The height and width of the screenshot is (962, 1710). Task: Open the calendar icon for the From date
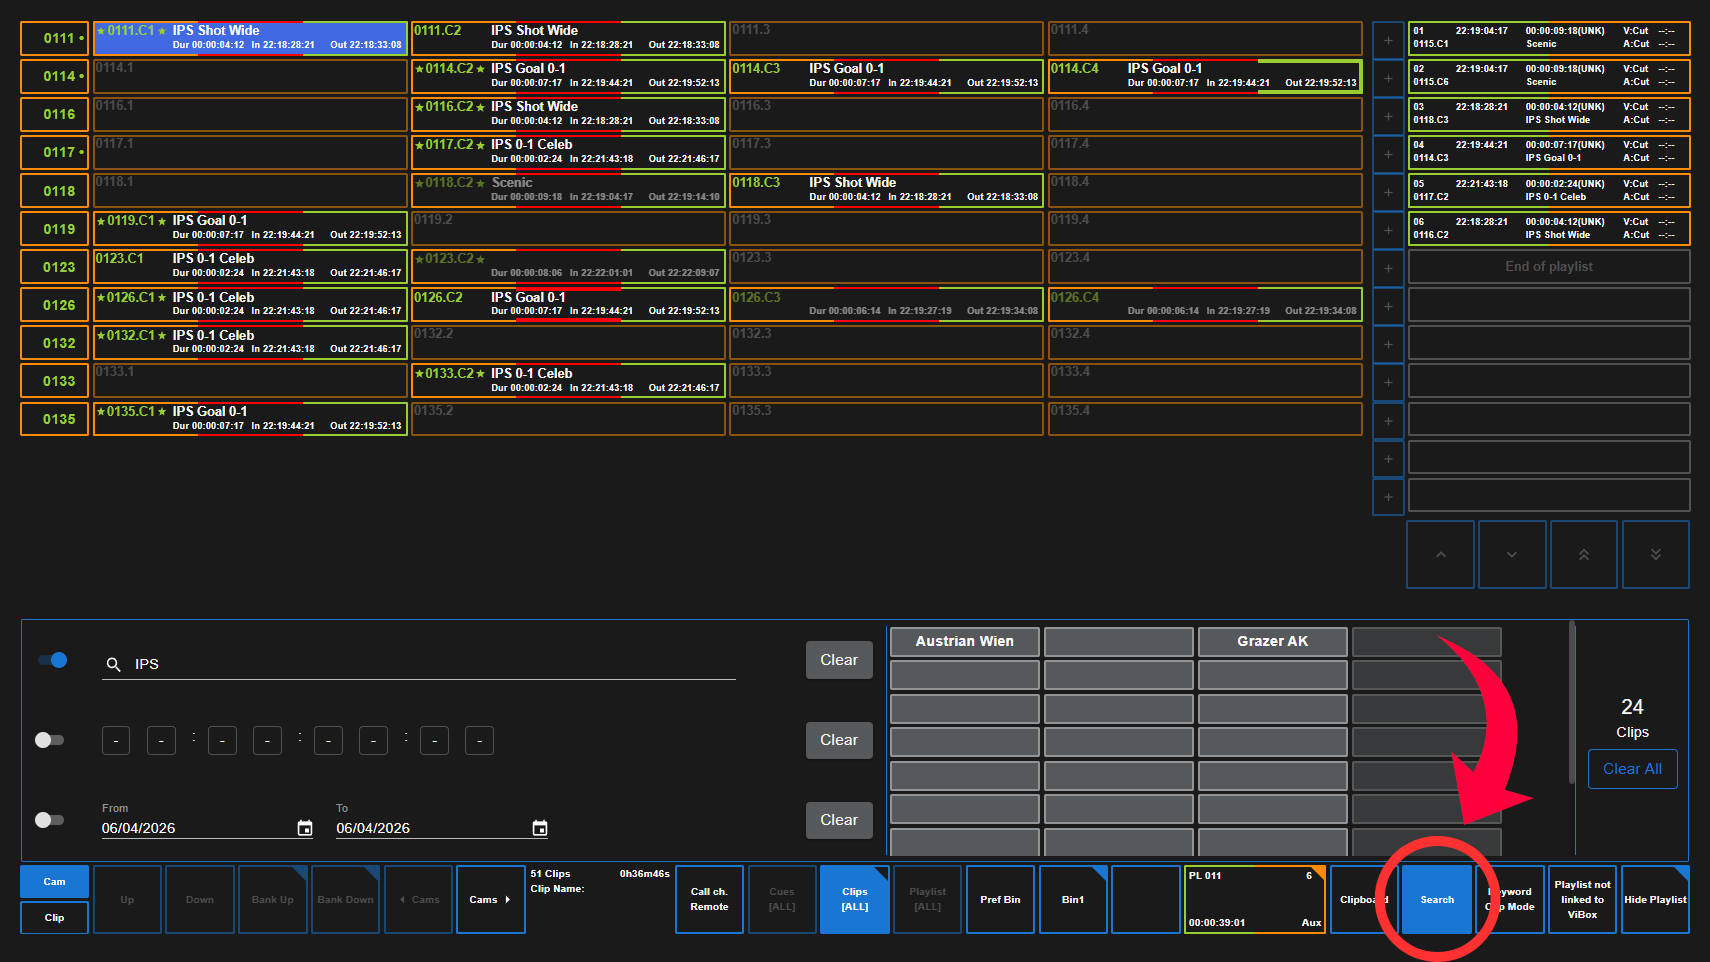[305, 828]
